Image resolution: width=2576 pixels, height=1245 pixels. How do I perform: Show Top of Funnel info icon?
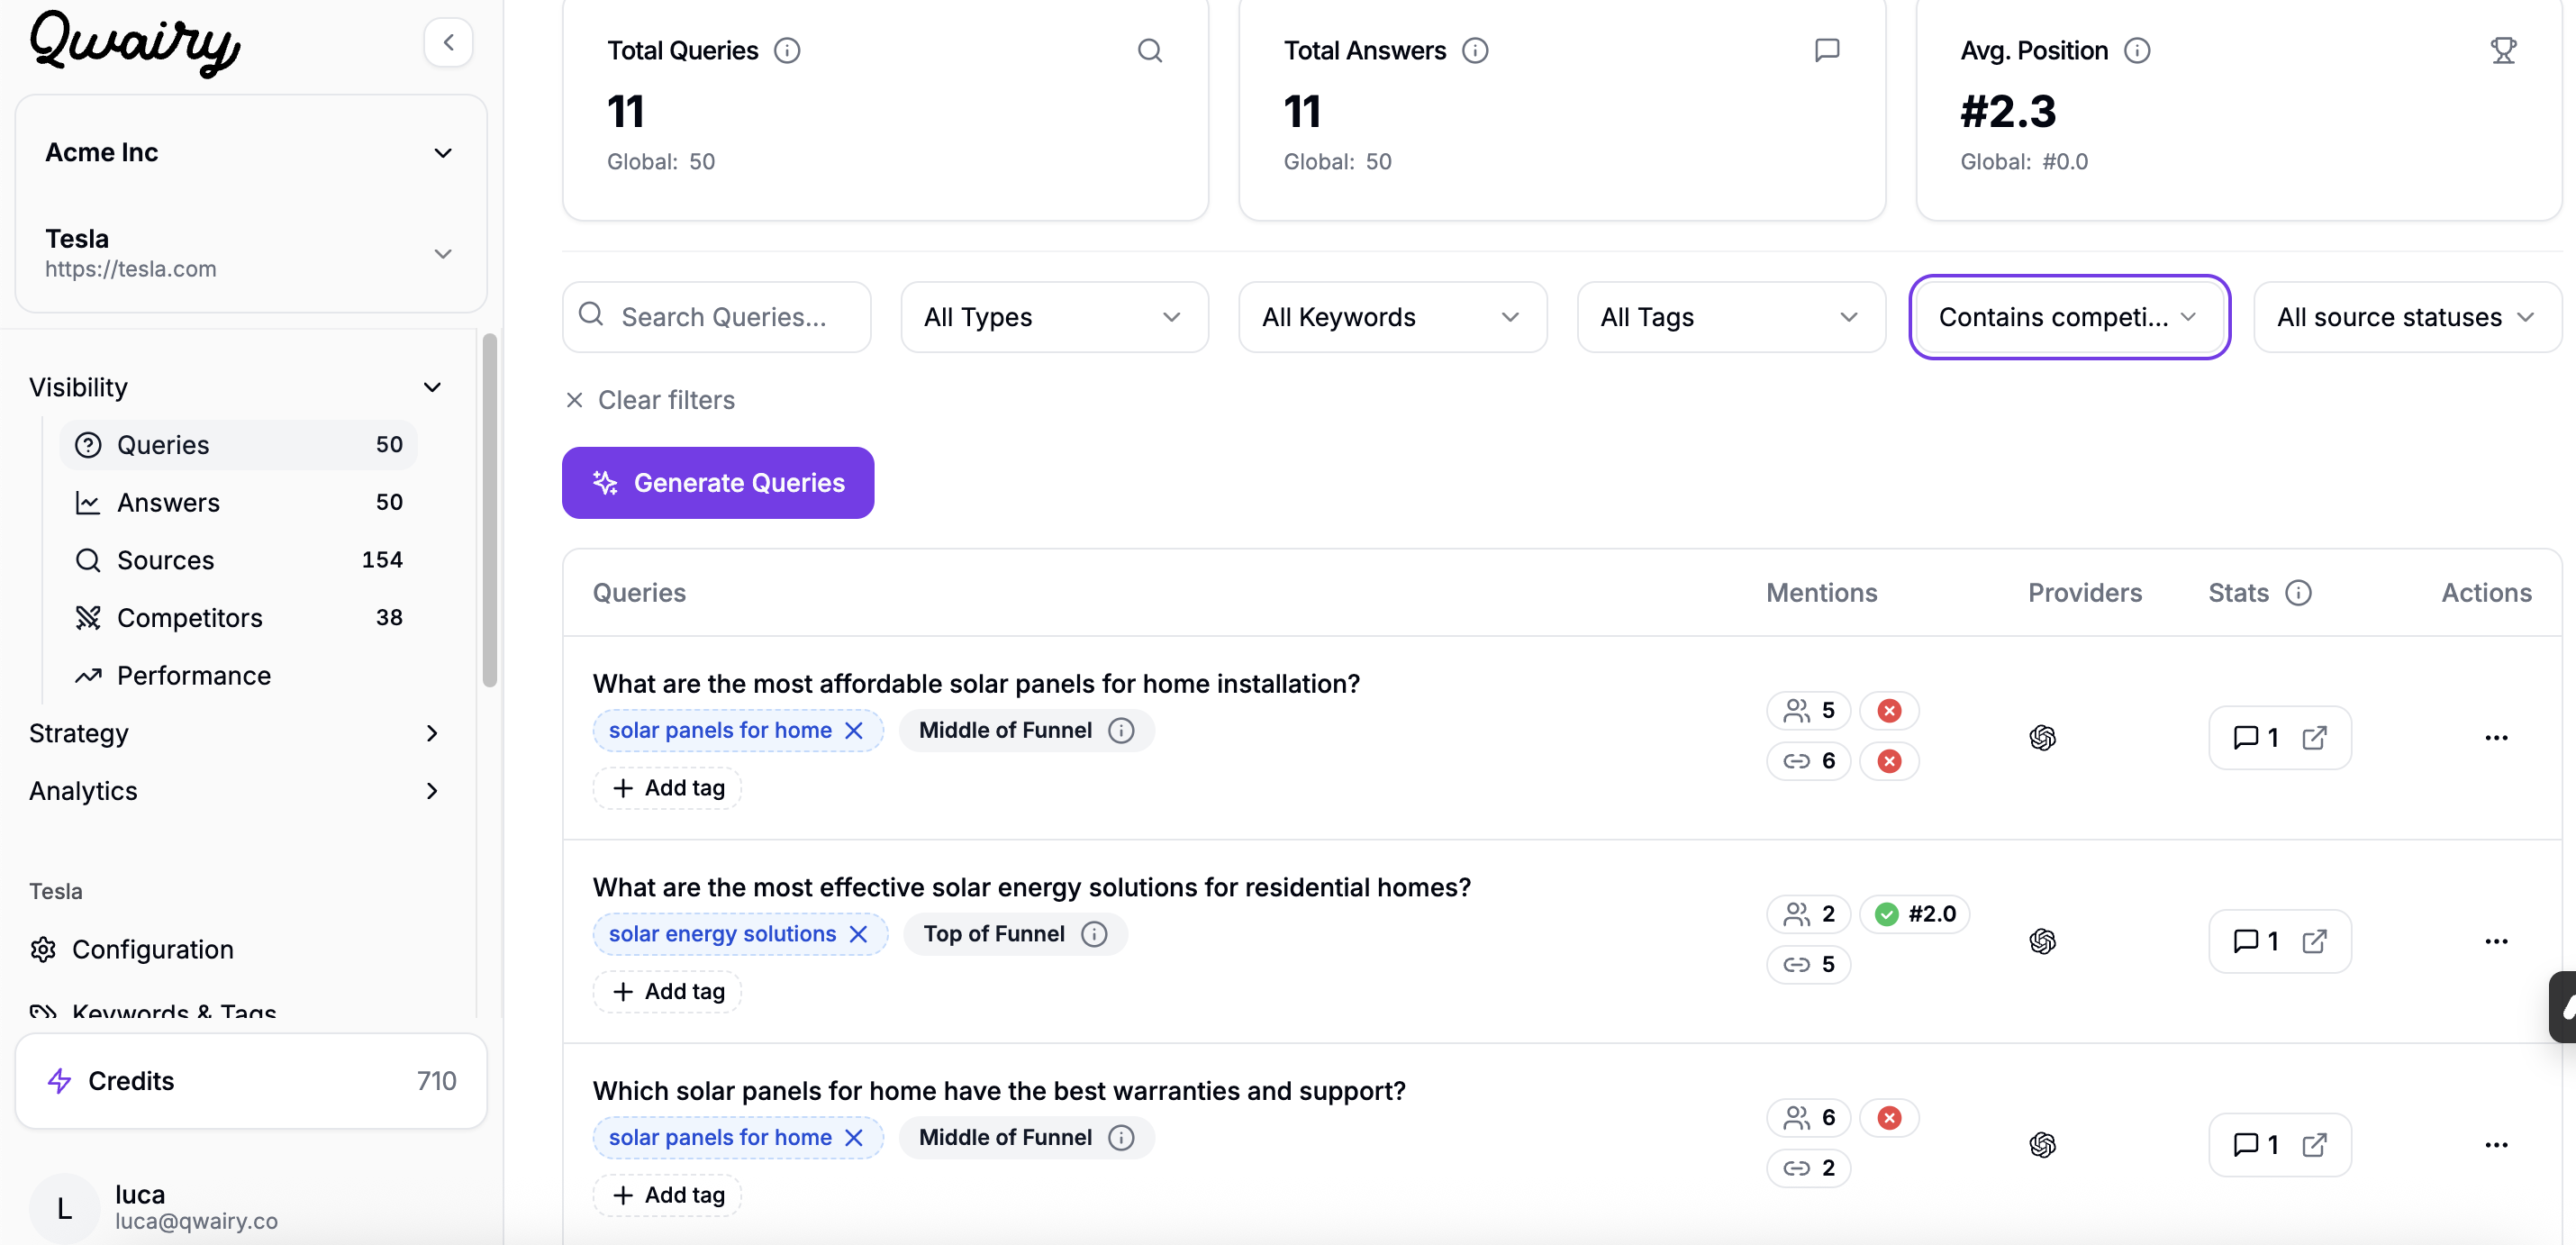tap(1094, 934)
